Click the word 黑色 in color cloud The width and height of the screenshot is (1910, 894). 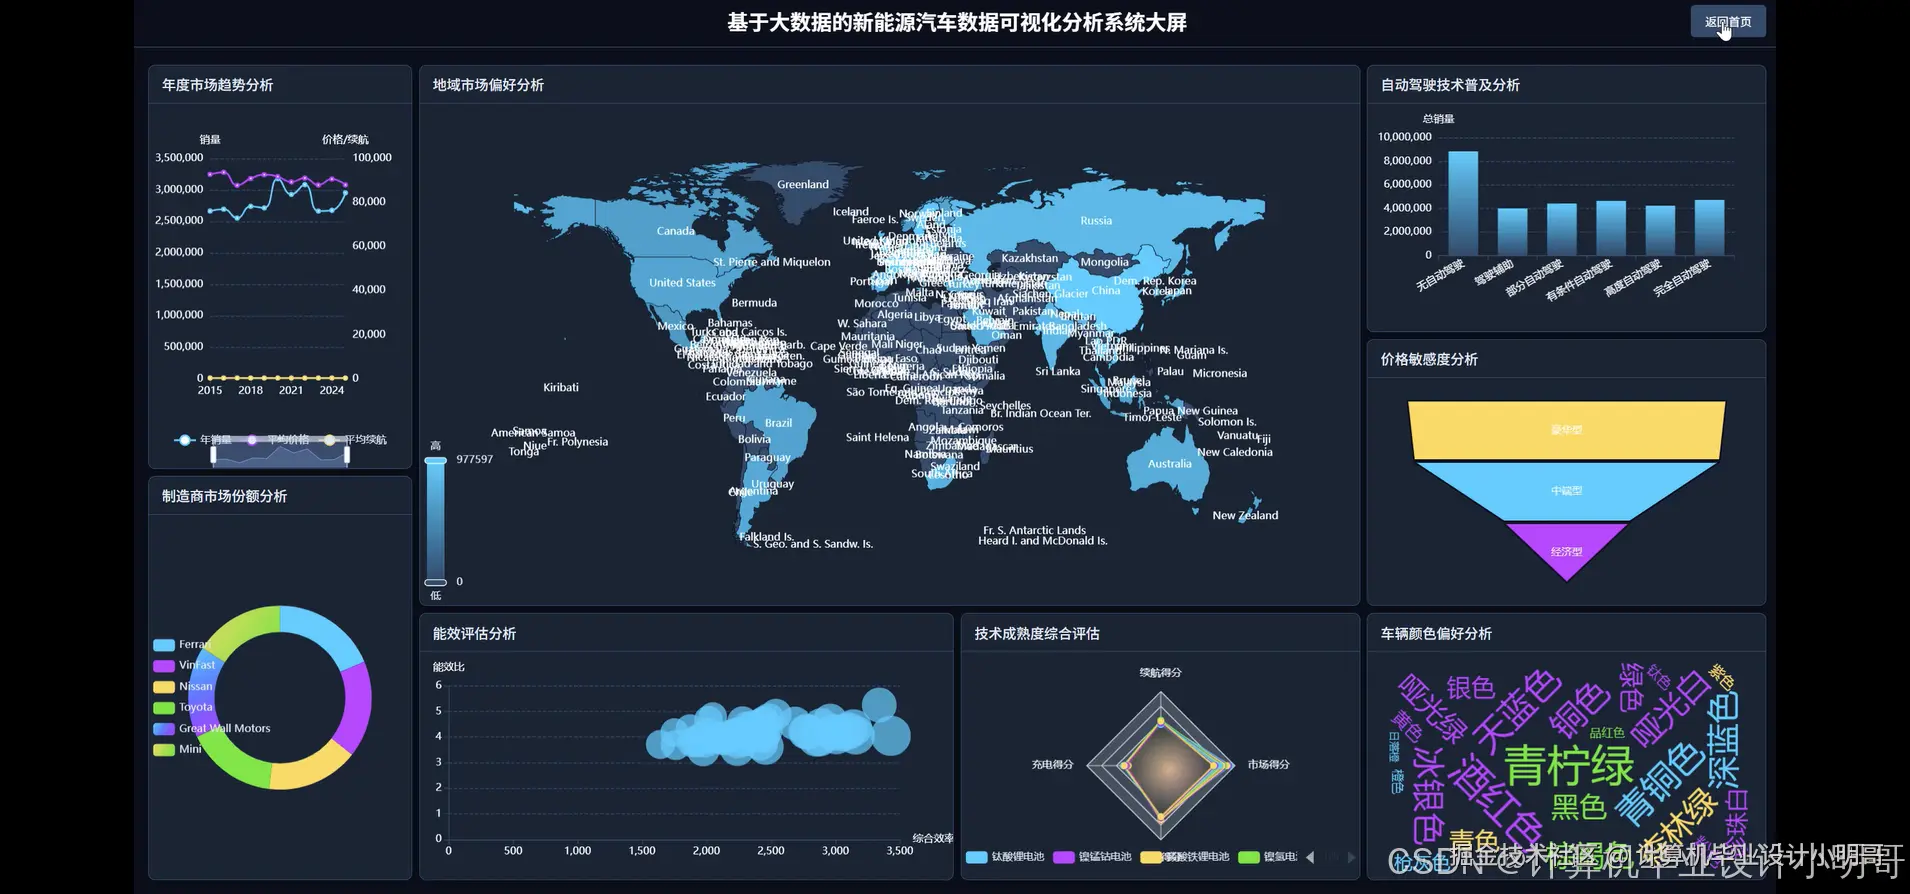1579,808
